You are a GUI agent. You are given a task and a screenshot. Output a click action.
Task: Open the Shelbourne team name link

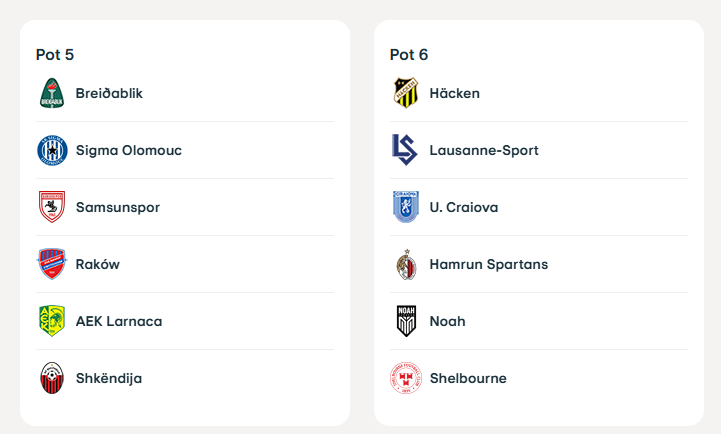tap(468, 378)
